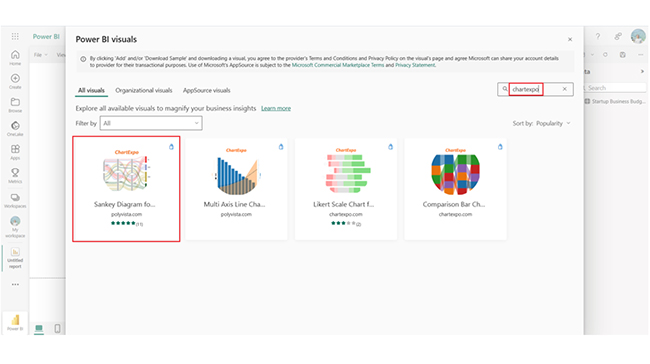This screenshot has height=364, width=650.
Task: Go to Home in left sidebar
Action: pyautogui.click(x=15, y=58)
